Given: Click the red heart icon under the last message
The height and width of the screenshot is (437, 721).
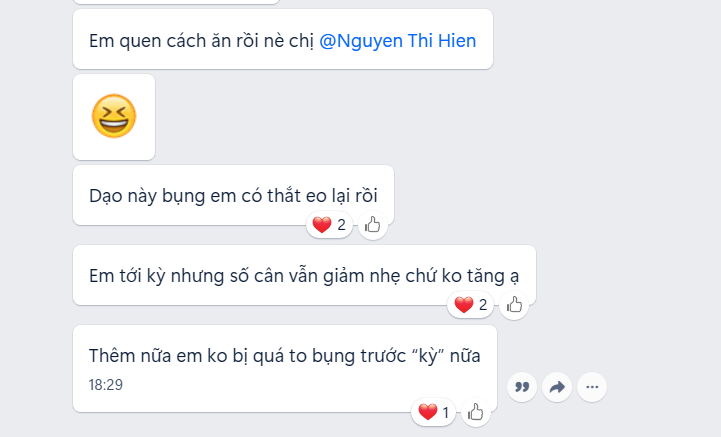Looking at the screenshot, I should point(428,412).
